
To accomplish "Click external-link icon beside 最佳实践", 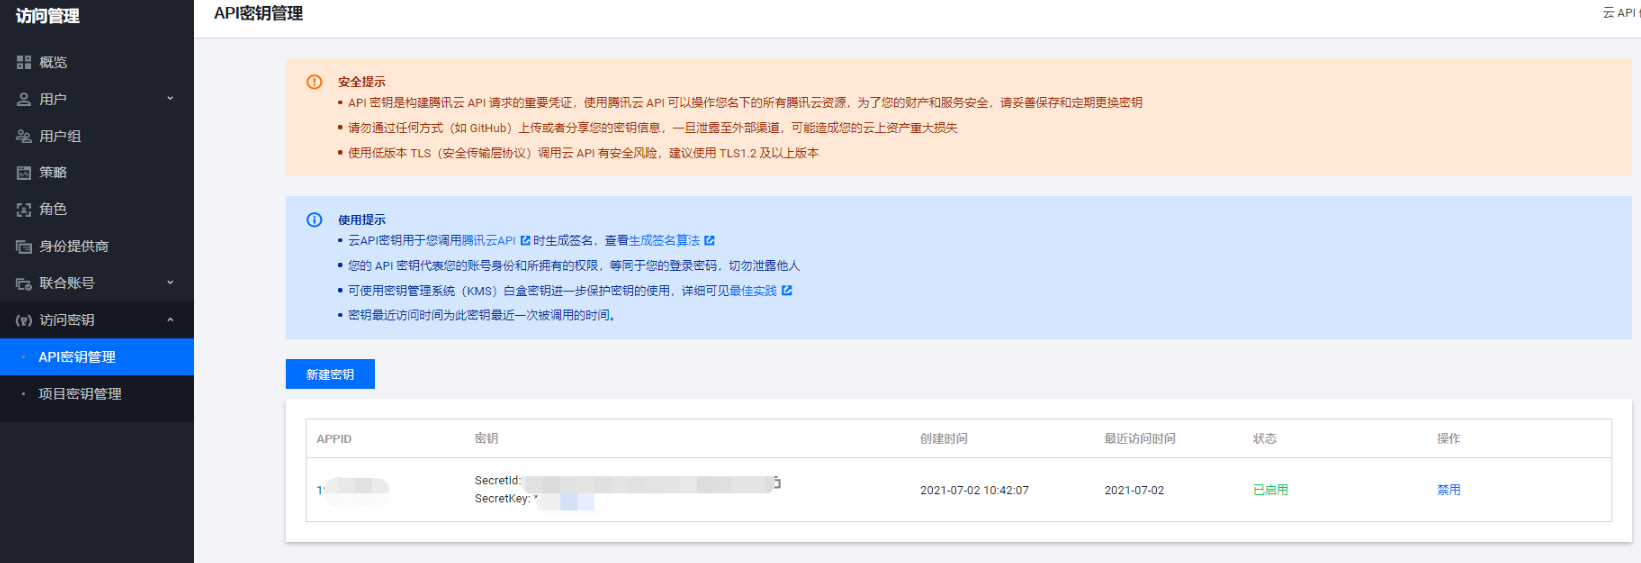I will [787, 291].
